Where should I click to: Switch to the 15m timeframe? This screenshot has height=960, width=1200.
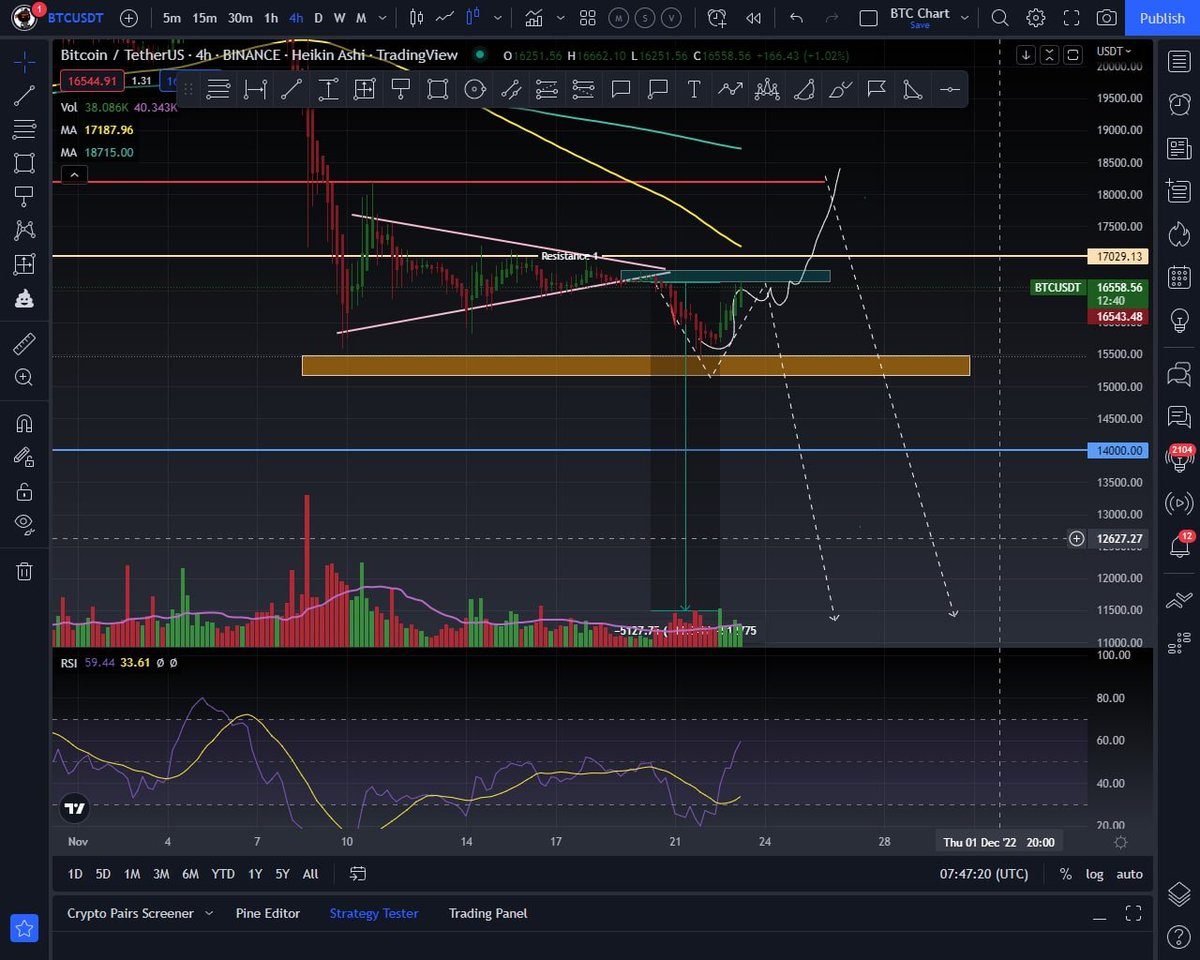[204, 18]
